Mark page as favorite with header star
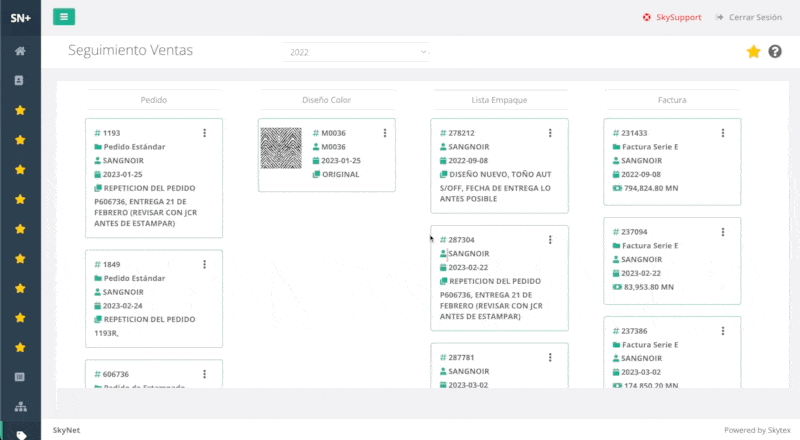Viewport: 800px width, 440px height. click(753, 52)
